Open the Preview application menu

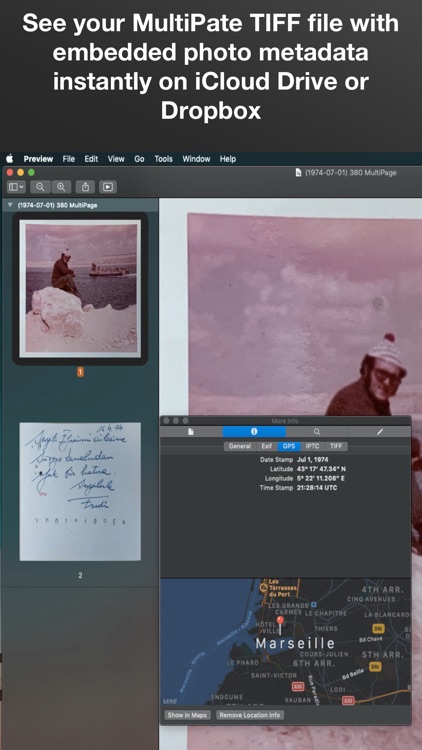[x=38, y=159]
